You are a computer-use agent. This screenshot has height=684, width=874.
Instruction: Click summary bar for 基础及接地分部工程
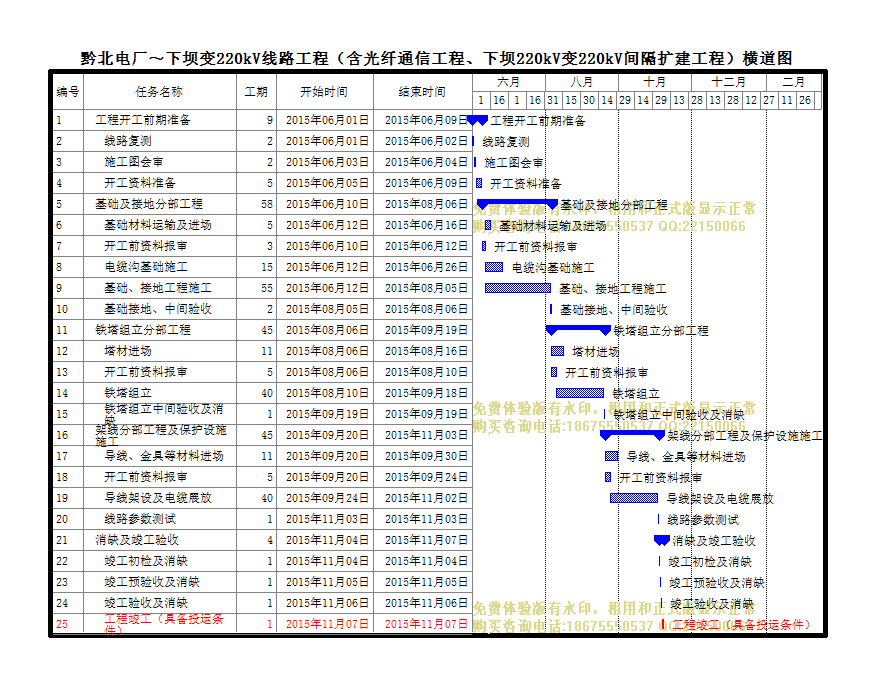517,203
